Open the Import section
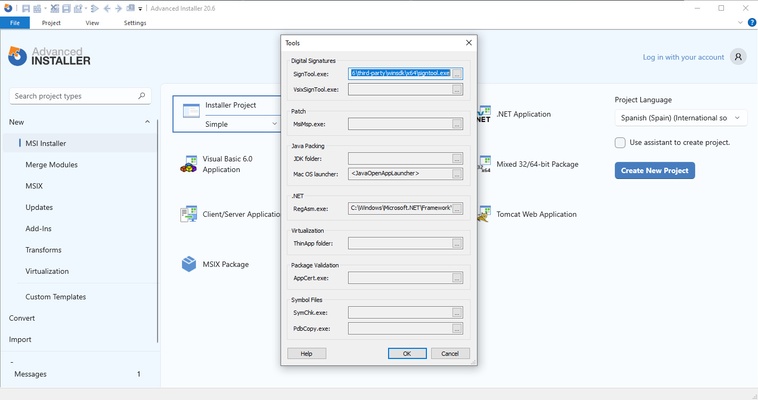The width and height of the screenshot is (758, 400). pos(20,339)
